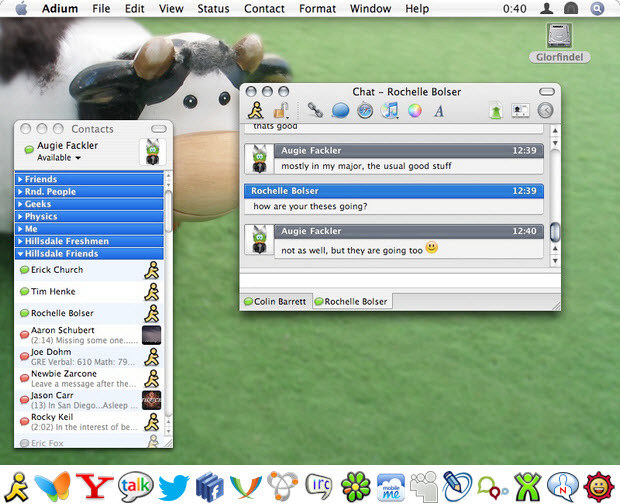Open the color wheel picker in chat toolbar
Viewport: 620px width, 504px height.
pos(414,111)
